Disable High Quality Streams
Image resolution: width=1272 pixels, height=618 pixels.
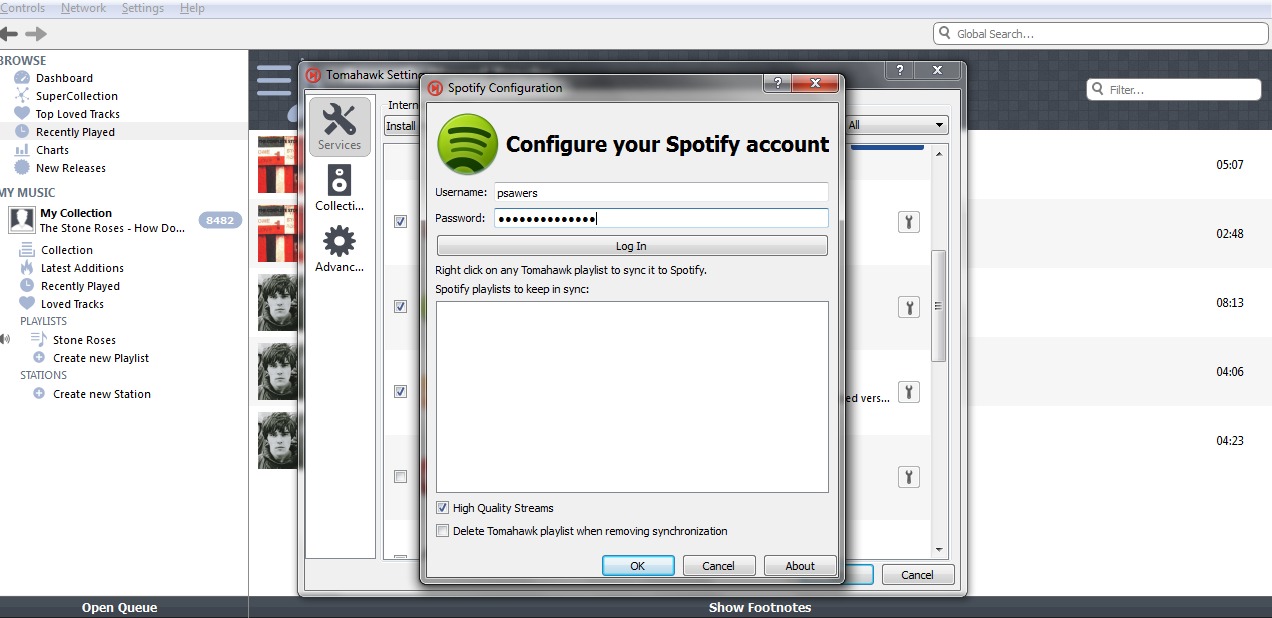[x=442, y=507]
